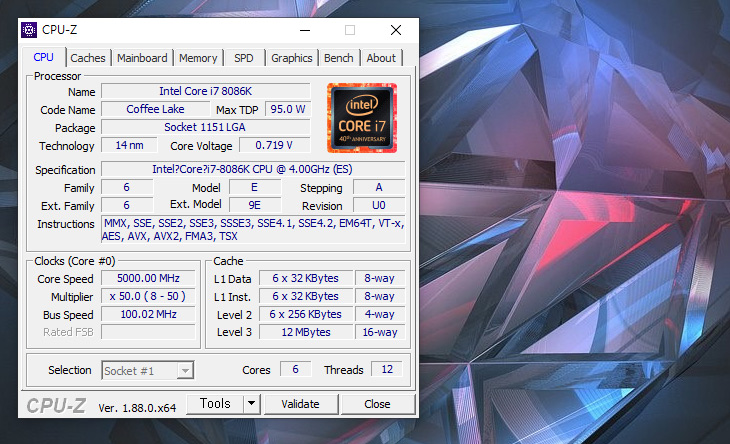Viewport: 730px width, 444px height.
Task: Open the Graphics tab
Action: 291,58
